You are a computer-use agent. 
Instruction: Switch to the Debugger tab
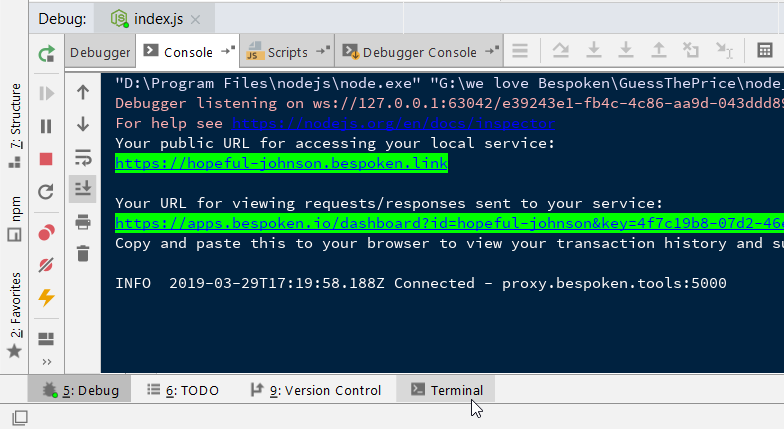(x=100, y=52)
